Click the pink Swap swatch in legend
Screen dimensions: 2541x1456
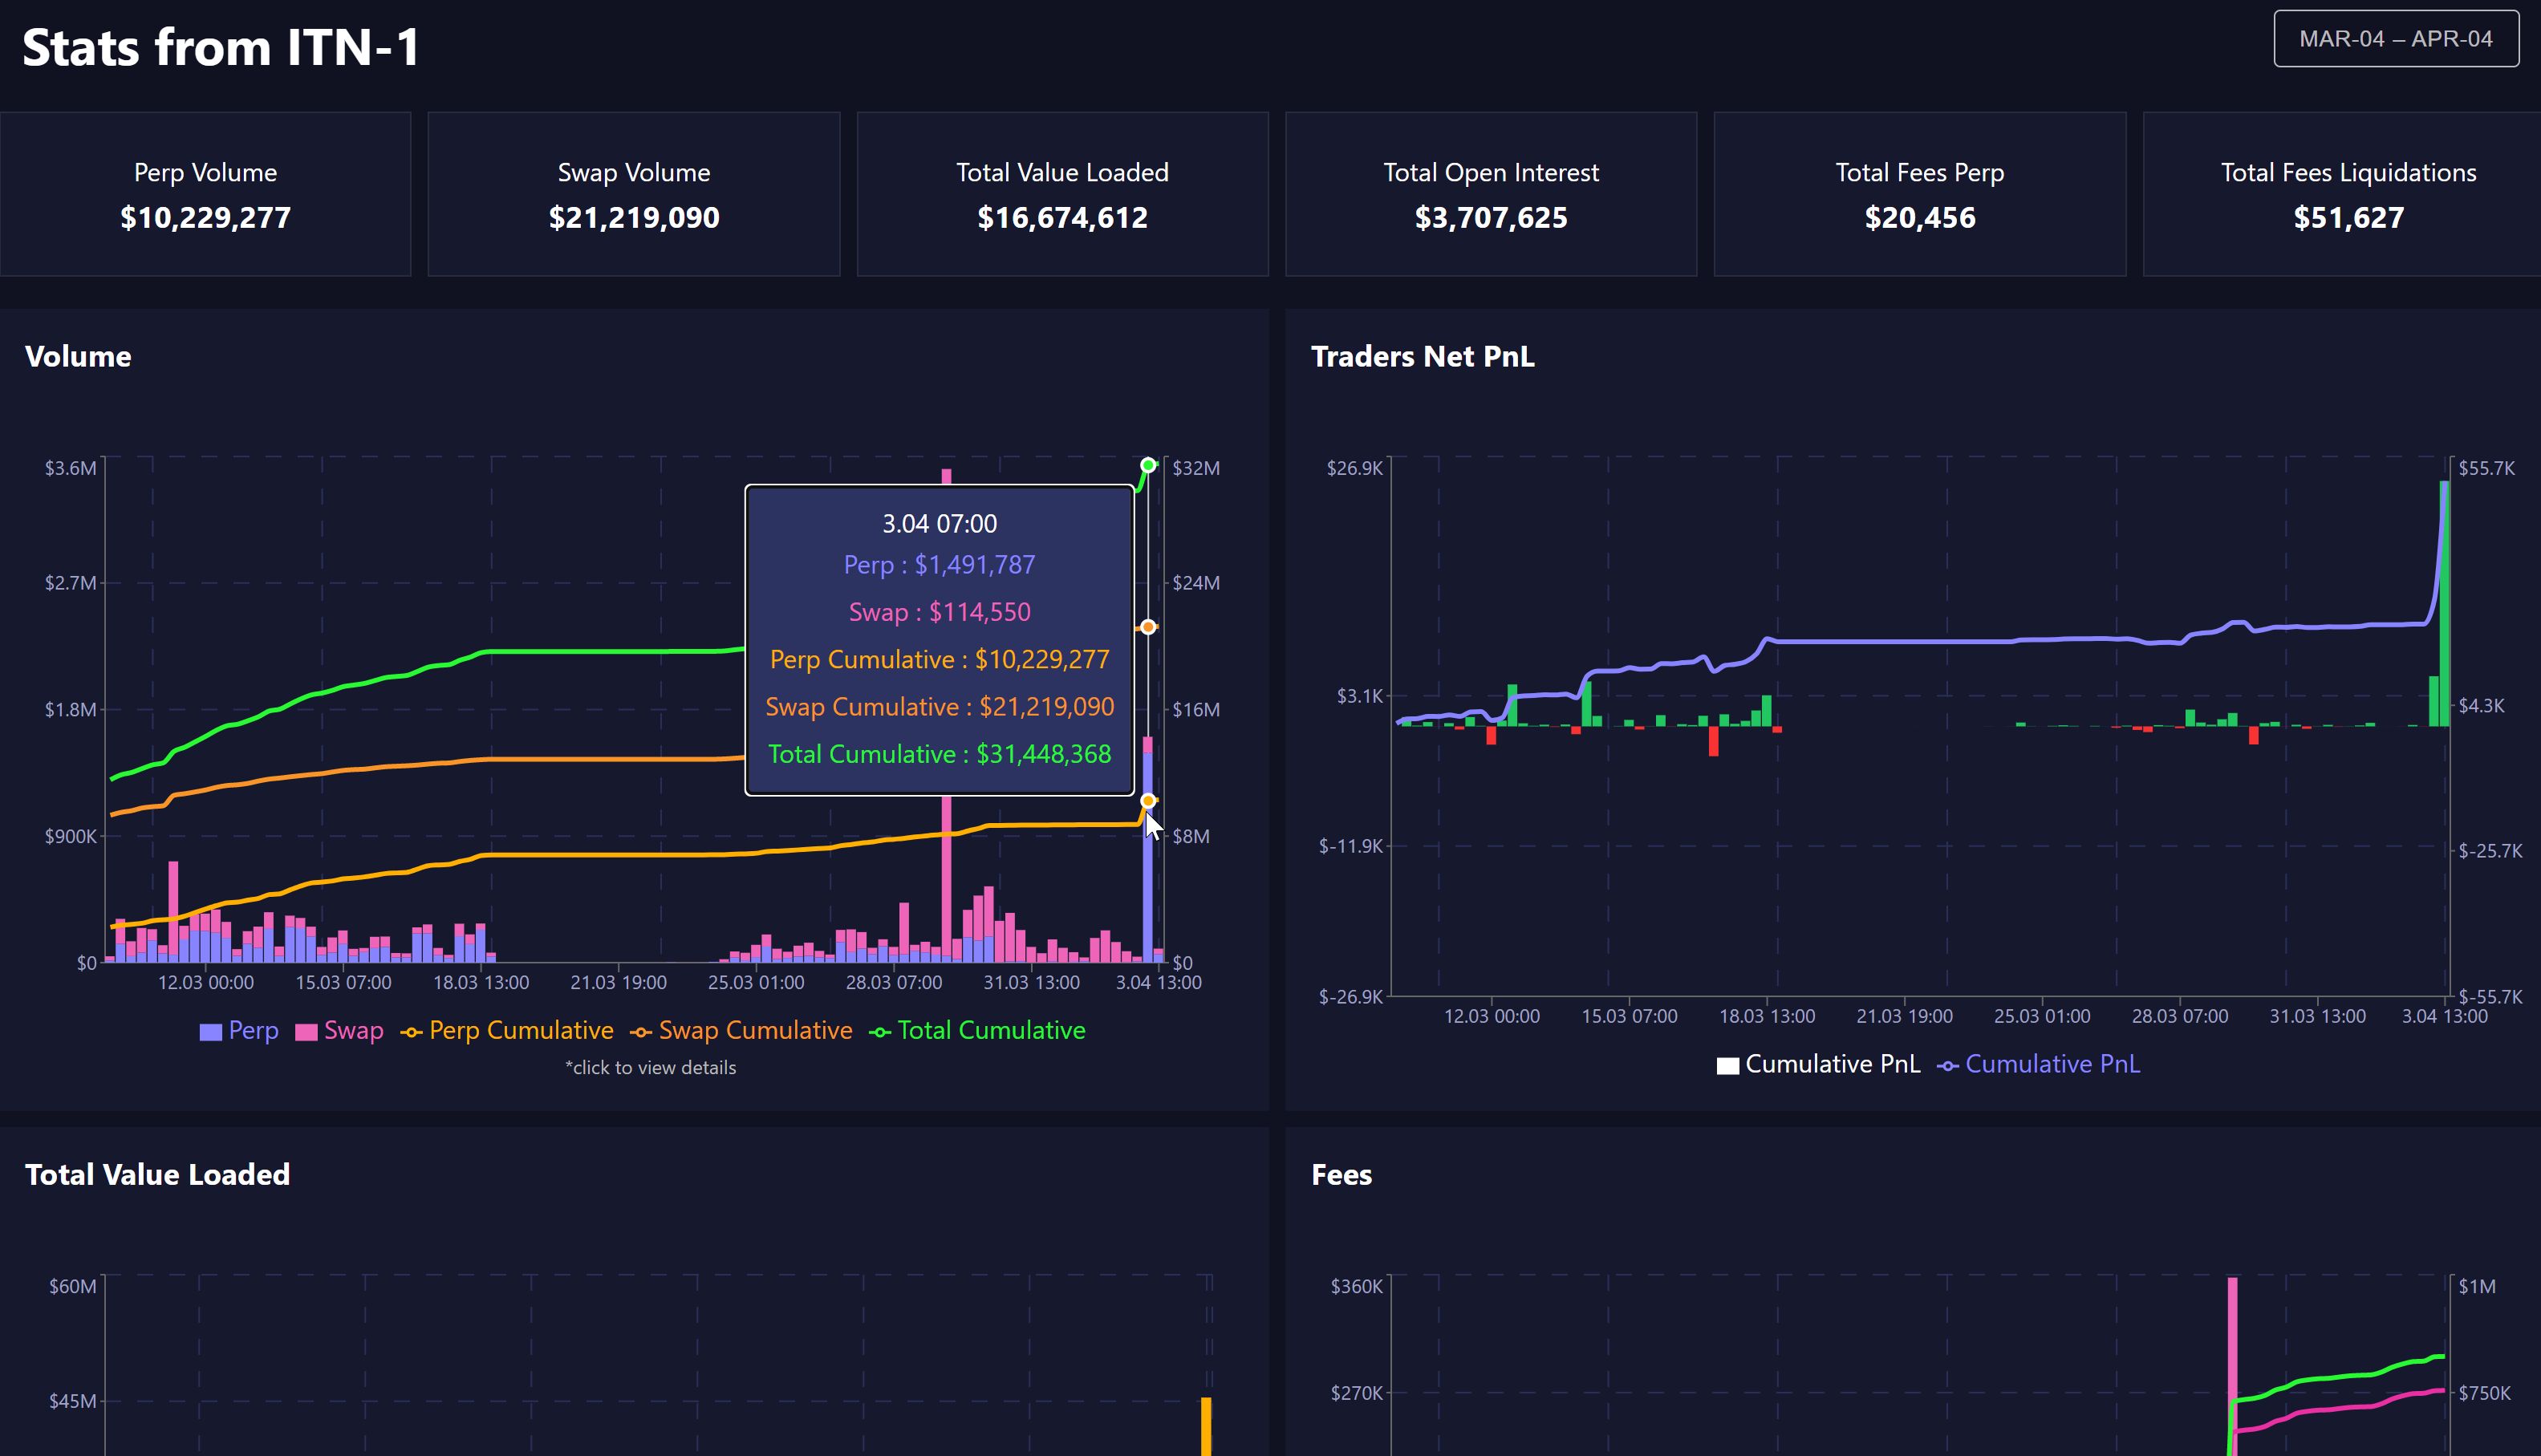point(307,1032)
